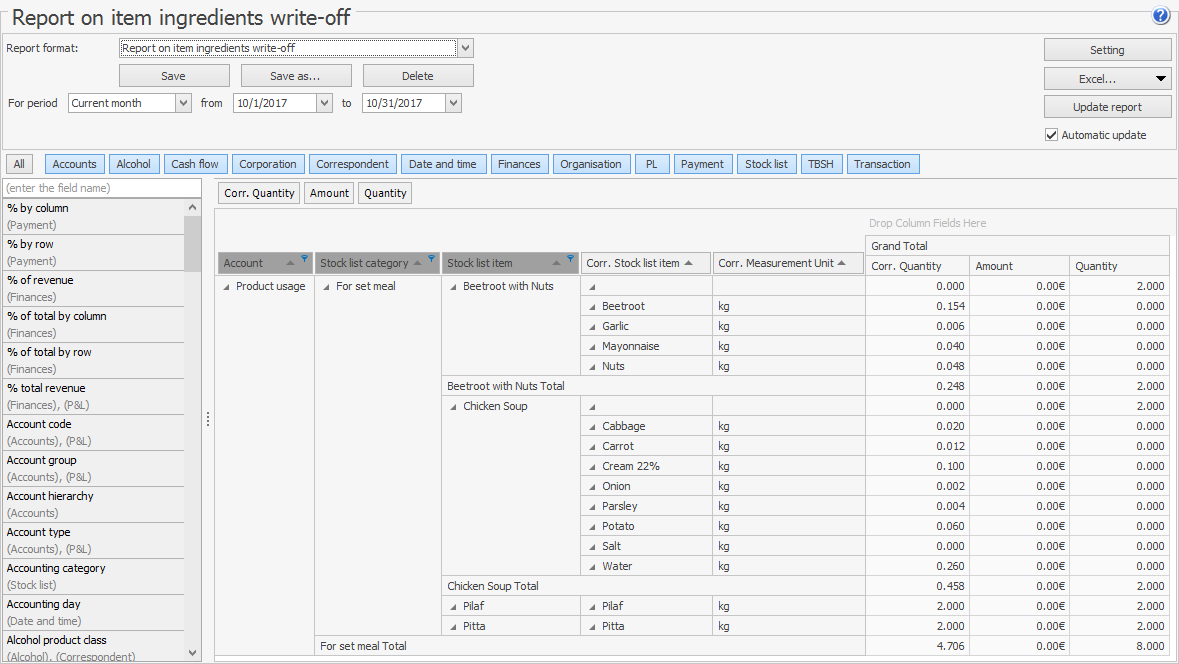Click sort arrow on Corr. Measurement Unit header
Image resolution: width=1179 pixels, height=664 pixels.
click(842, 264)
